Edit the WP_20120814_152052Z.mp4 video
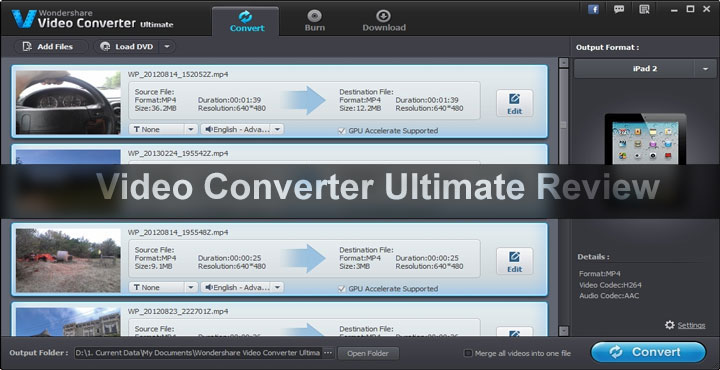The image size is (720, 370). click(x=514, y=103)
